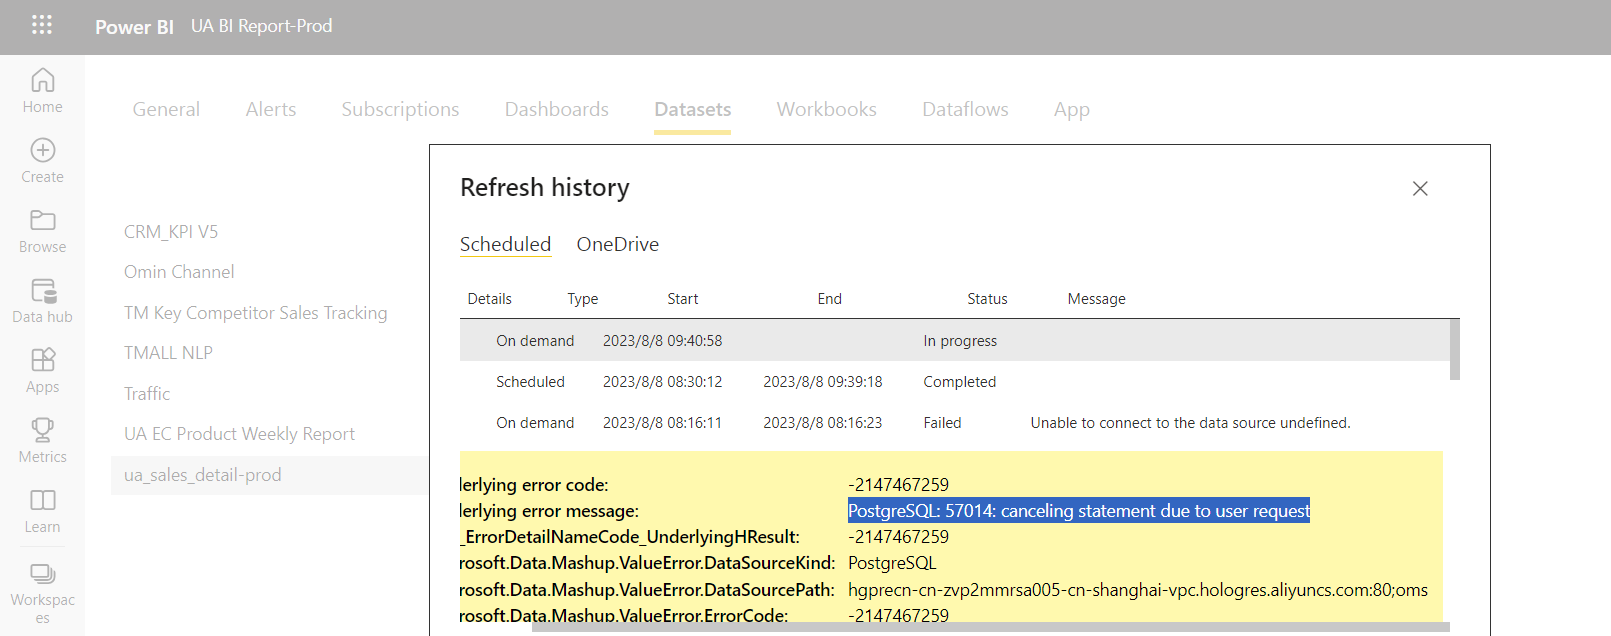
Task: Select the Completed scheduled refresh row
Action: [x=955, y=382]
